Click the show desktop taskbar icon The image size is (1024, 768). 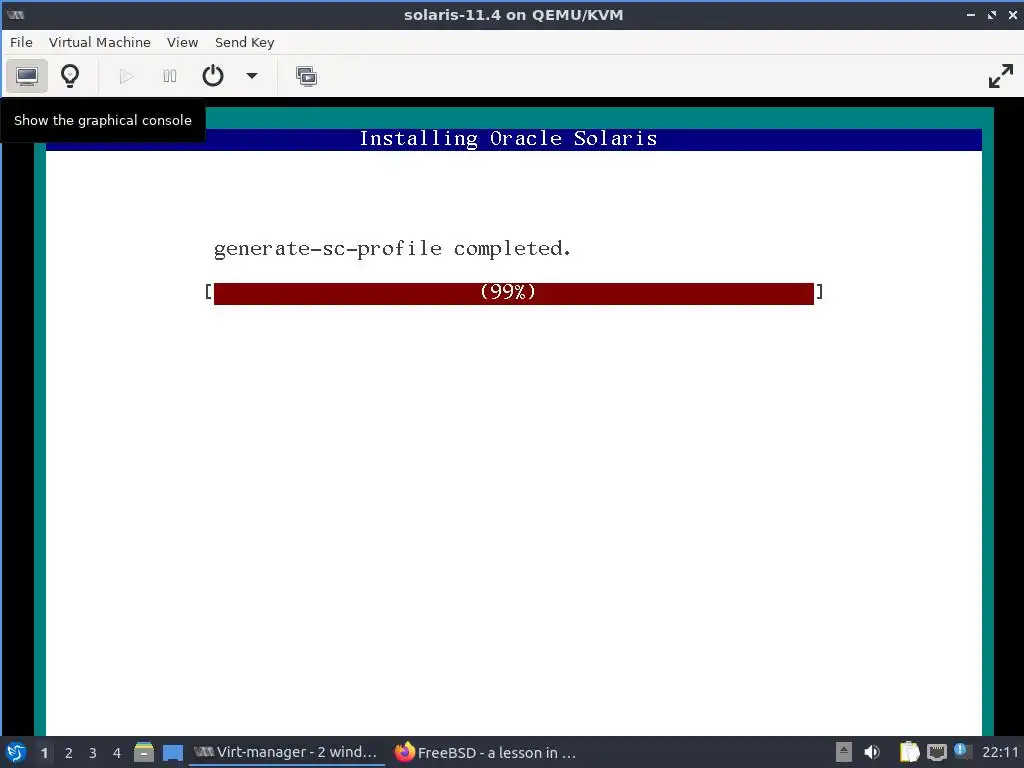point(172,752)
